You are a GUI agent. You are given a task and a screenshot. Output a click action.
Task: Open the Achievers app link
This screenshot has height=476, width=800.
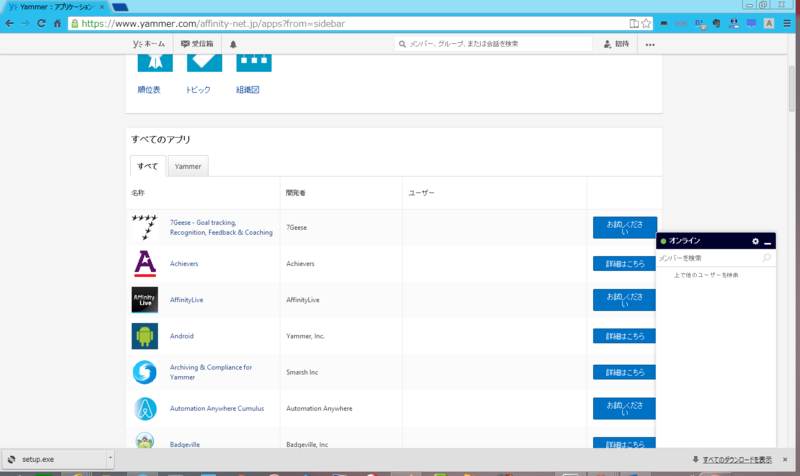184,264
